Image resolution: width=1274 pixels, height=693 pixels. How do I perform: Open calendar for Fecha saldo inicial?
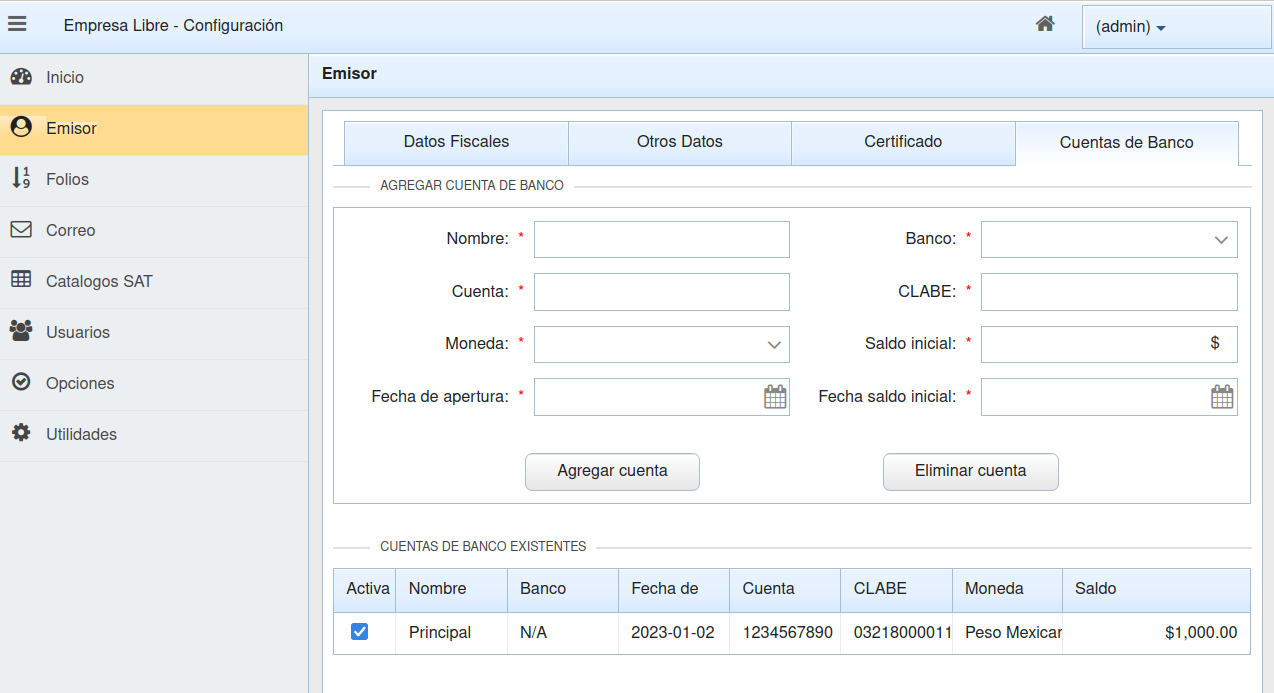(x=1222, y=397)
